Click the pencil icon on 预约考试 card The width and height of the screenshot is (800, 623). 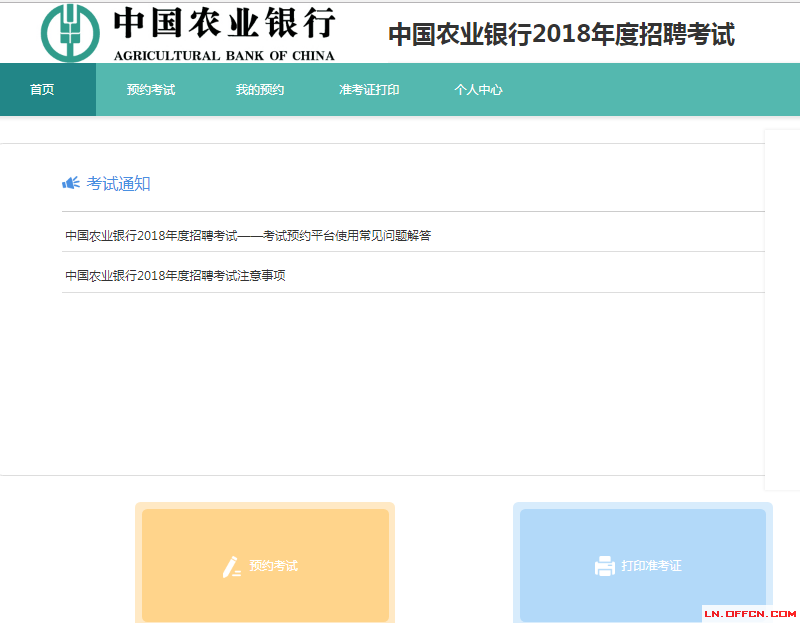pos(232,566)
